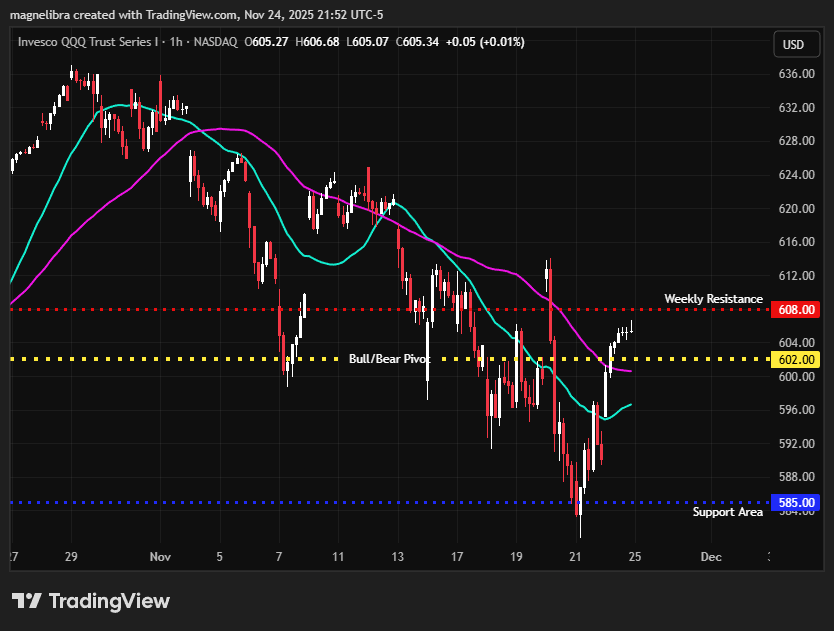Screen dimensions: 834x631
Task: Click the 608.00 red price label
Action: (x=796, y=310)
